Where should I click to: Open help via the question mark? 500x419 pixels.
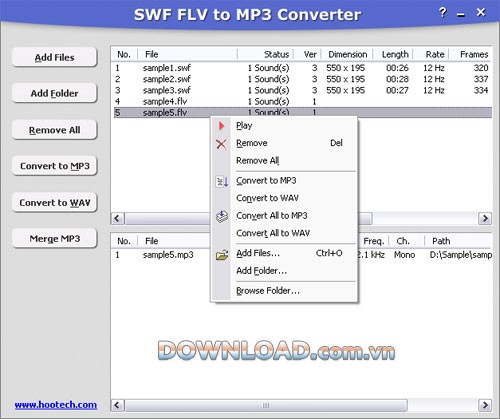coord(442,13)
